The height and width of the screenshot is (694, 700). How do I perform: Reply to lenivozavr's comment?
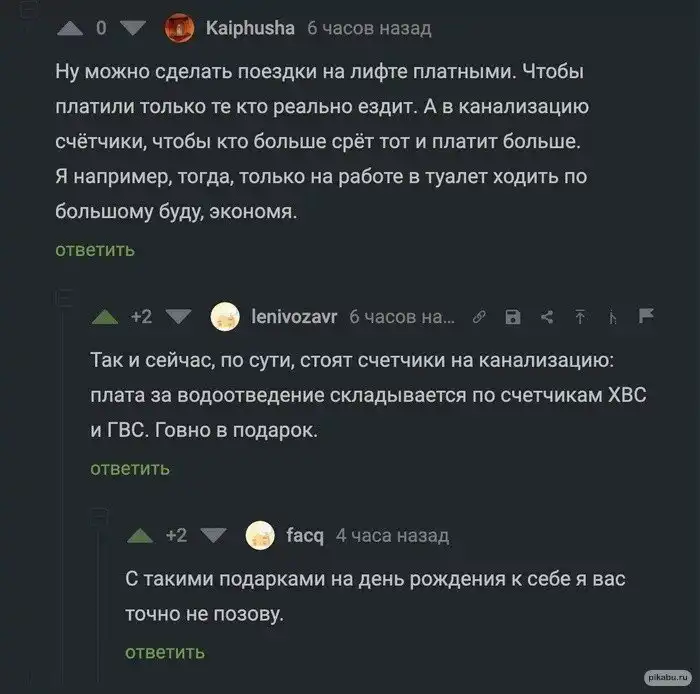pyautogui.click(x=130, y=468)
